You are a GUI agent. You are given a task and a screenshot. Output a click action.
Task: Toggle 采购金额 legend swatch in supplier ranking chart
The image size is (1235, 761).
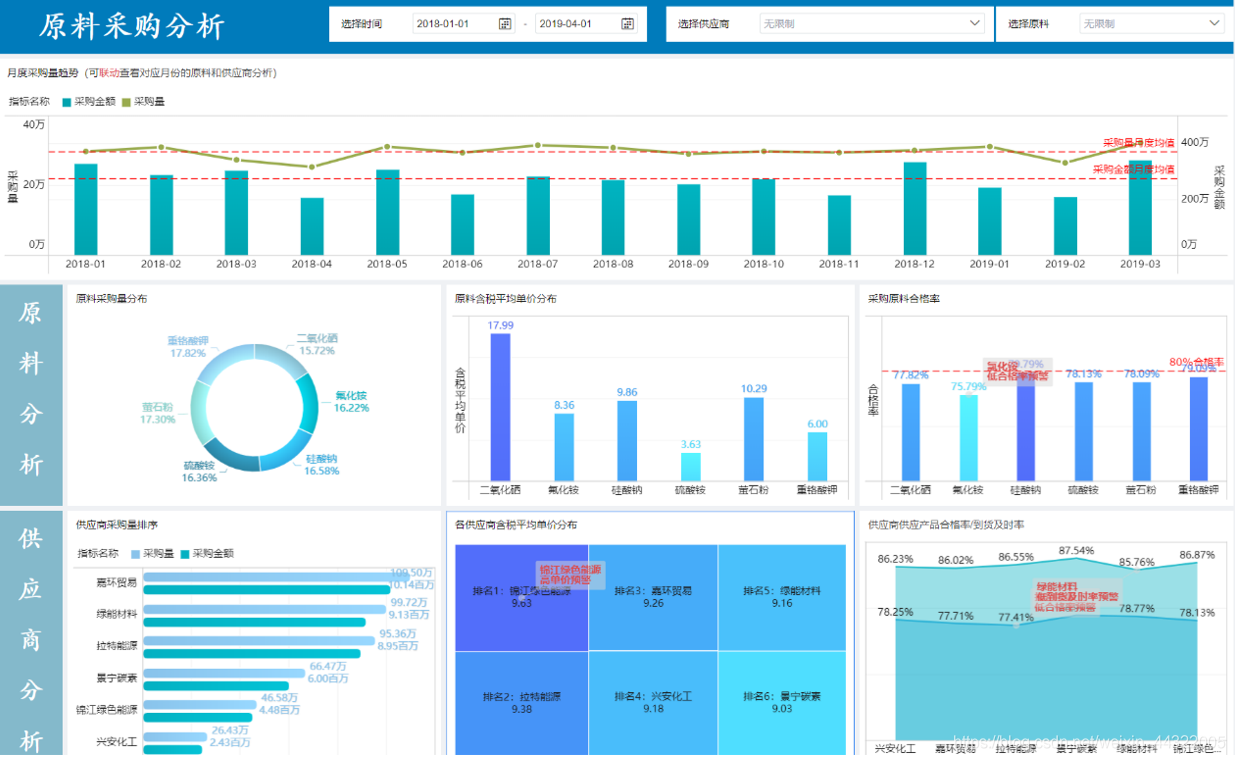pos(185,553)
